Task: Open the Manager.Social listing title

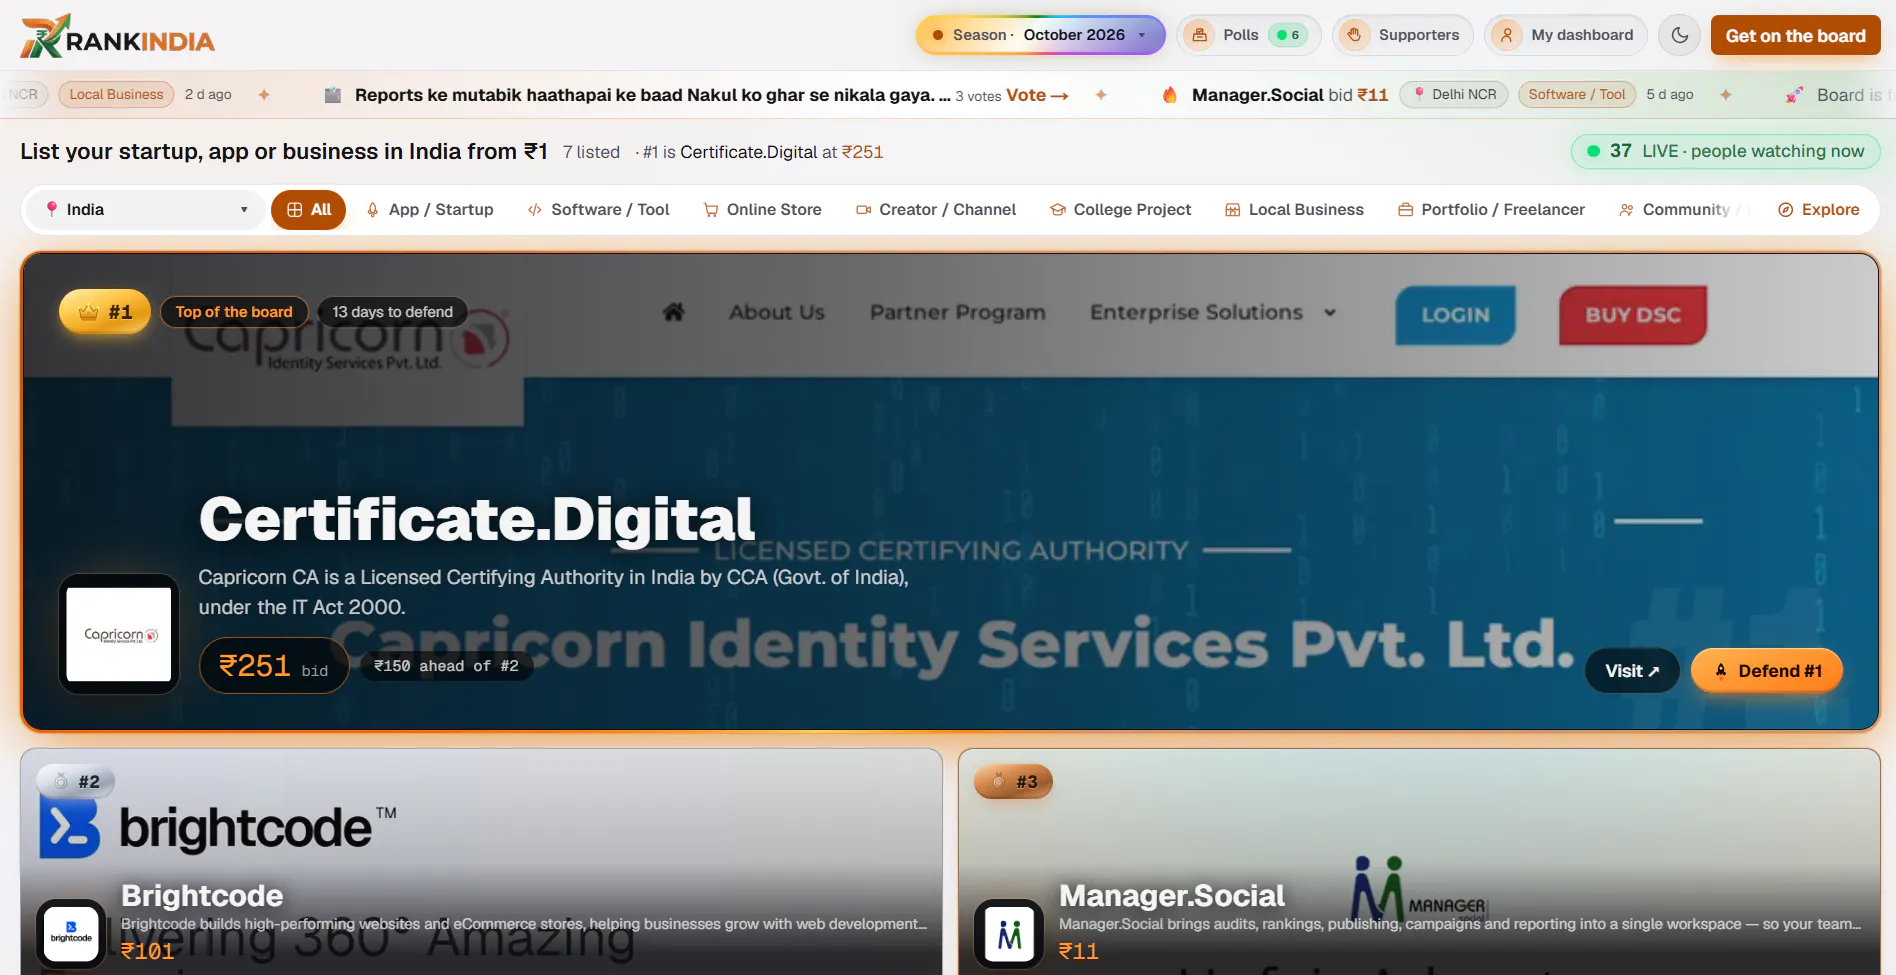Action: tap(1172, 896)
